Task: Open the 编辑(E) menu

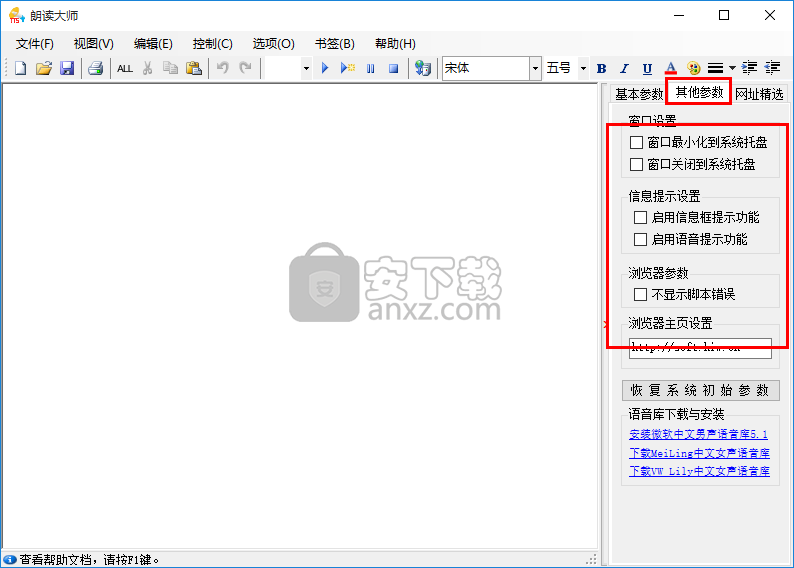Action: pos(153,44)
